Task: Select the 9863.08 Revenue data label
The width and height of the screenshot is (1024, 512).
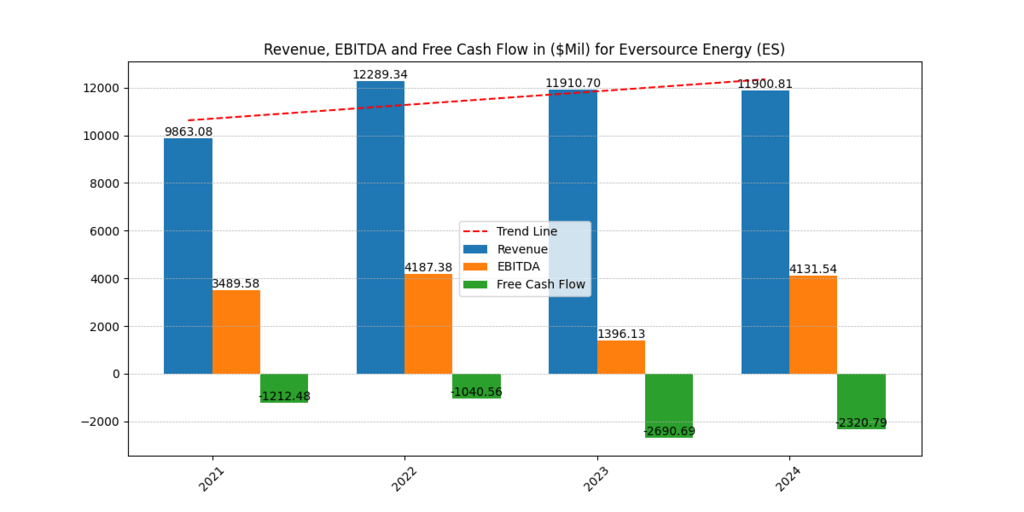Action: 188,132
